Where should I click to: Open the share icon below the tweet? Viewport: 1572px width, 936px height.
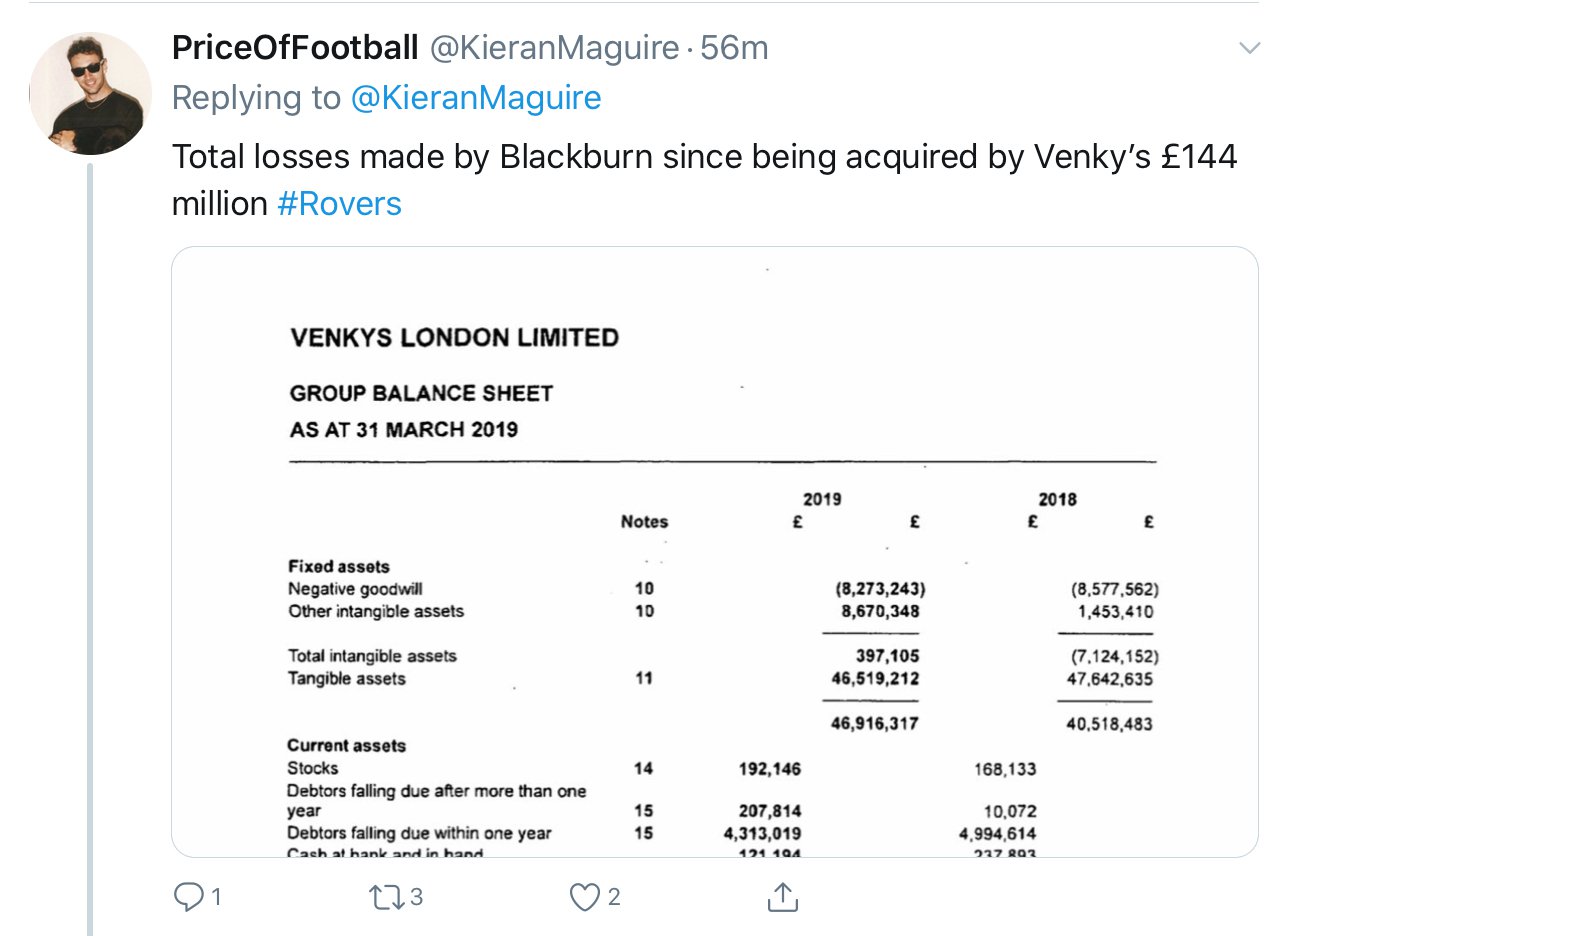pos(782,897)
